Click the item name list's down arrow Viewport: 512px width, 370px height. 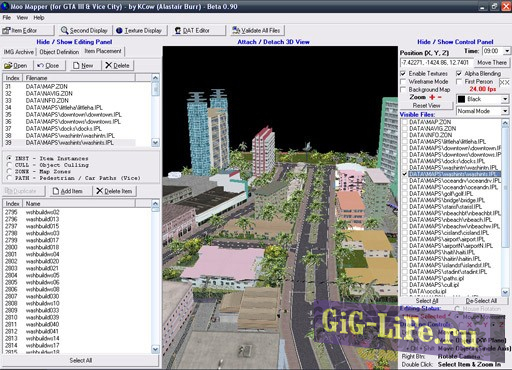click(x=155, y=349)
